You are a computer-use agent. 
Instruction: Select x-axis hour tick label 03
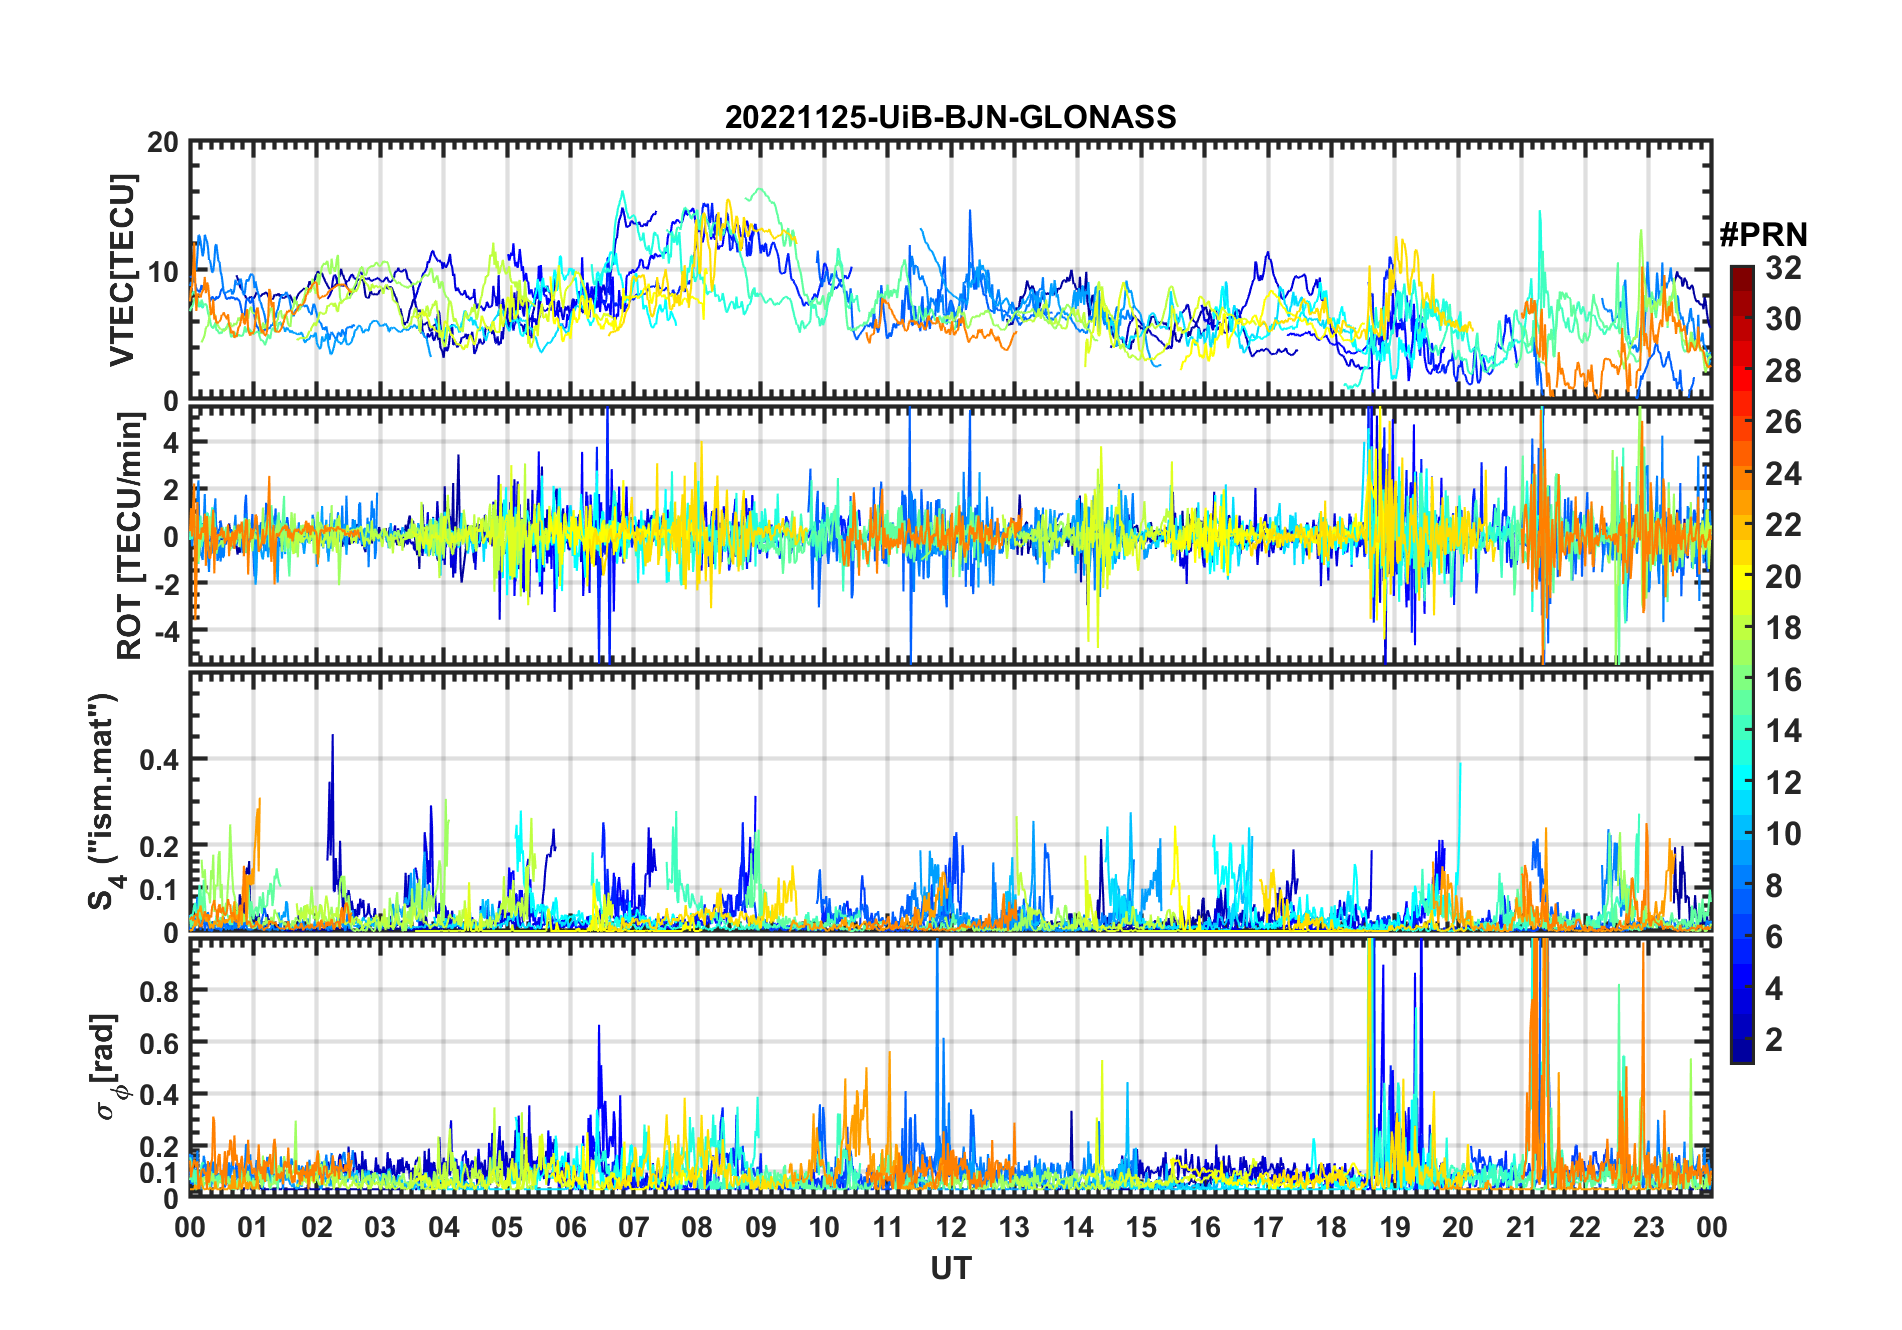tap(380, 1227)
